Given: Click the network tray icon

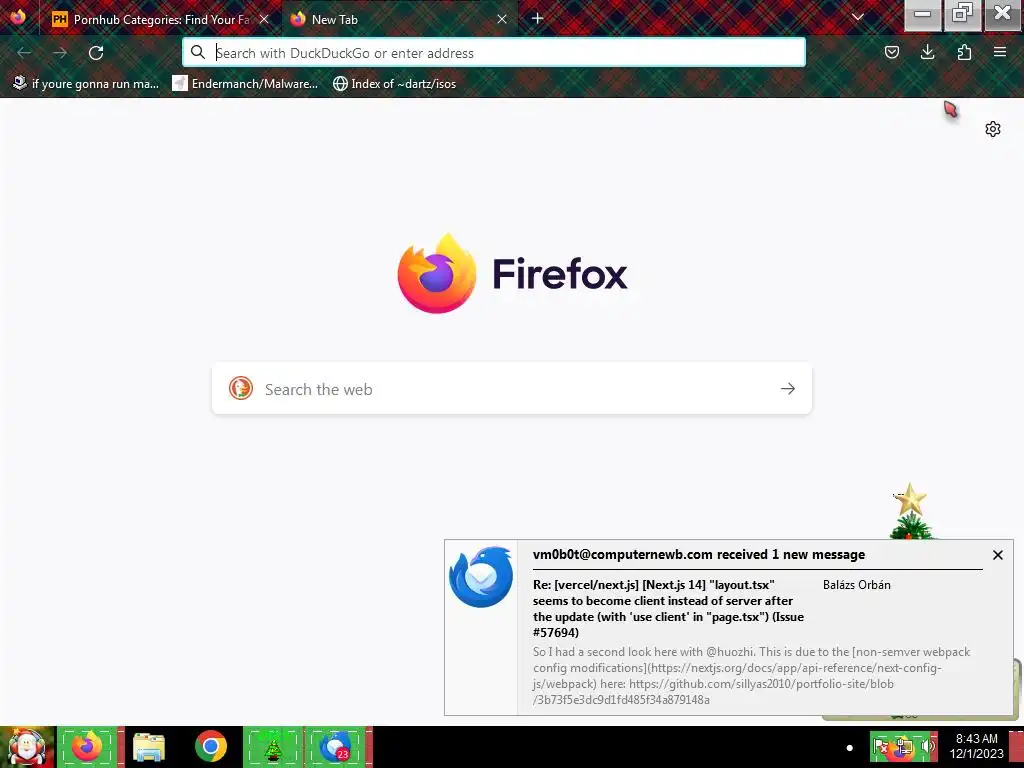Looking at the screenshot, I should click(x=904, y=746).
